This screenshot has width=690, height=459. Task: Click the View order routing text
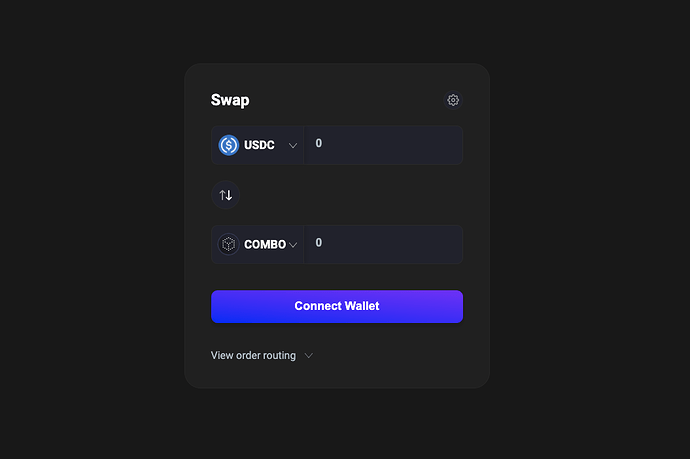pos(253,356)
